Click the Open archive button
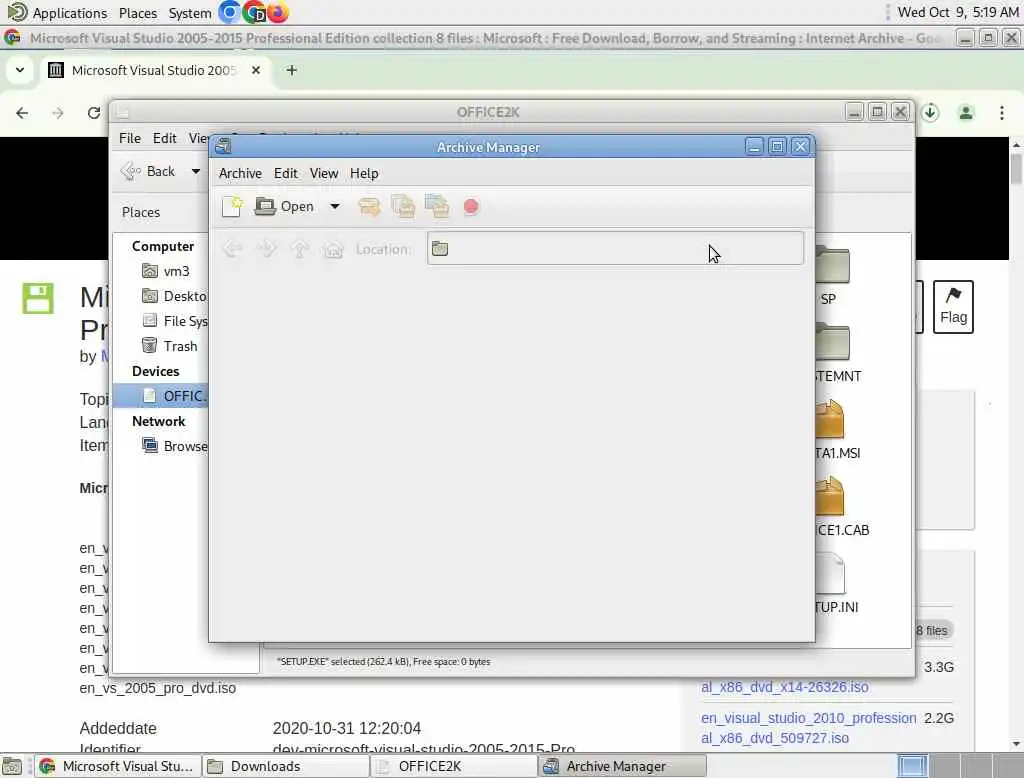This screenshot has width=1024, height=778. [284, 206]
